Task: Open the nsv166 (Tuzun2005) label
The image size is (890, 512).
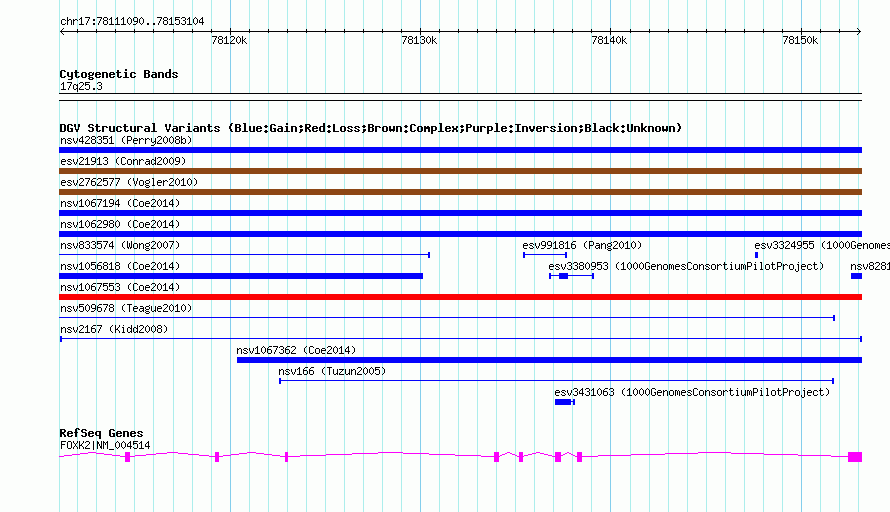Action: click(332, 371)
